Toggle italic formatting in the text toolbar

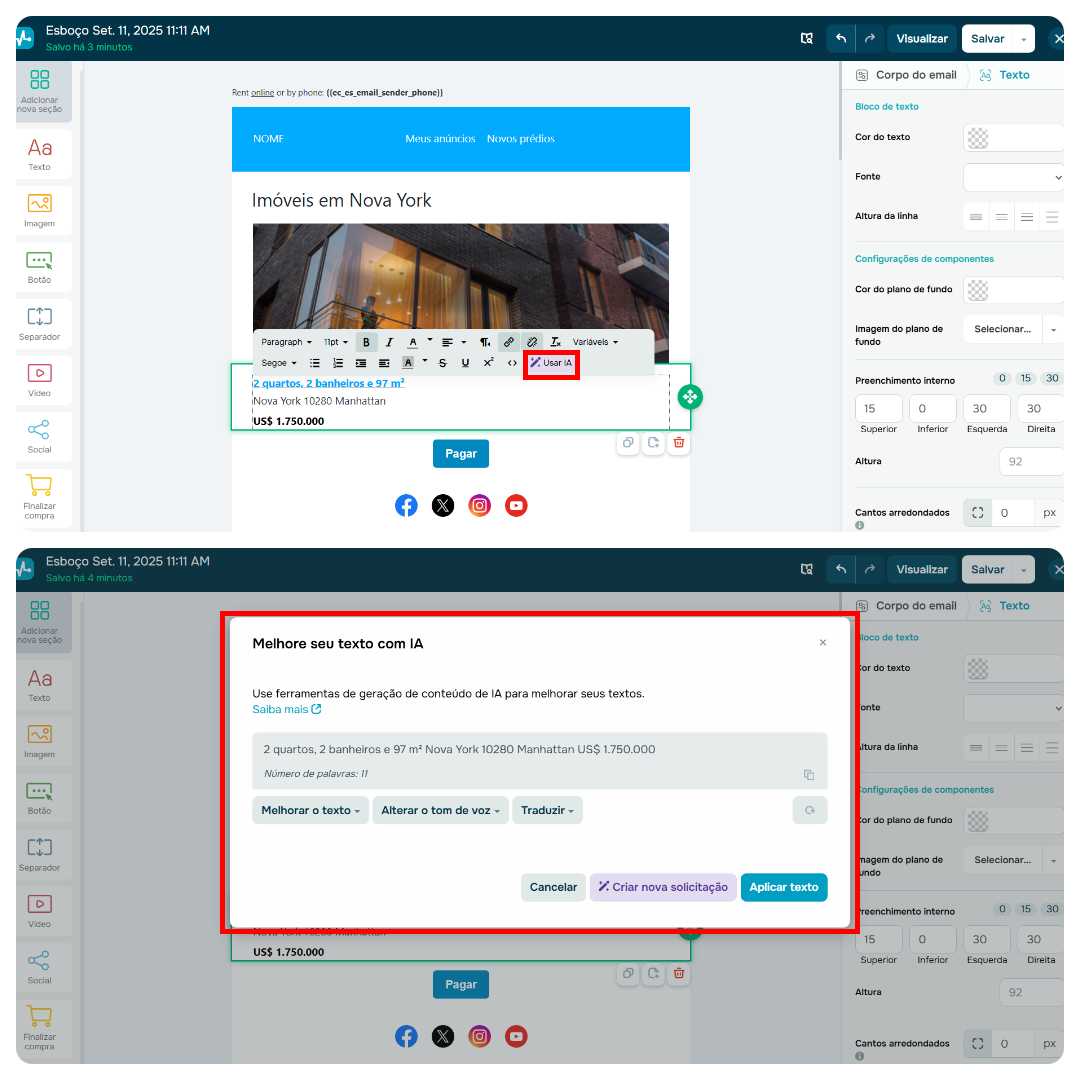388,341
